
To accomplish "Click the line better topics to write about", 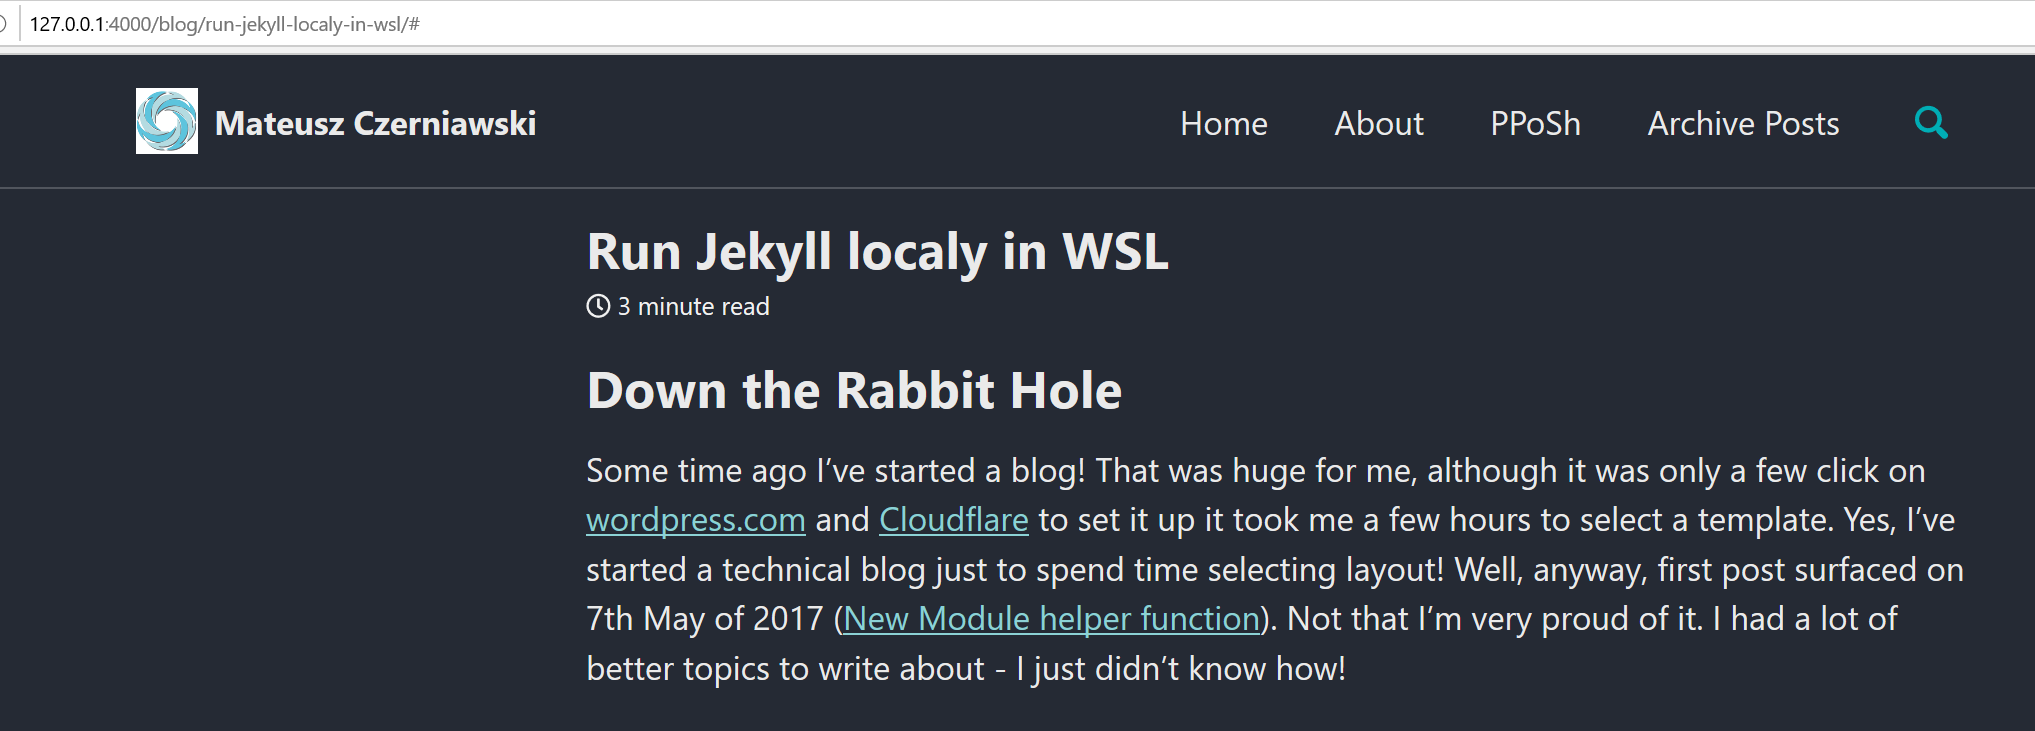I will [786, 668].
